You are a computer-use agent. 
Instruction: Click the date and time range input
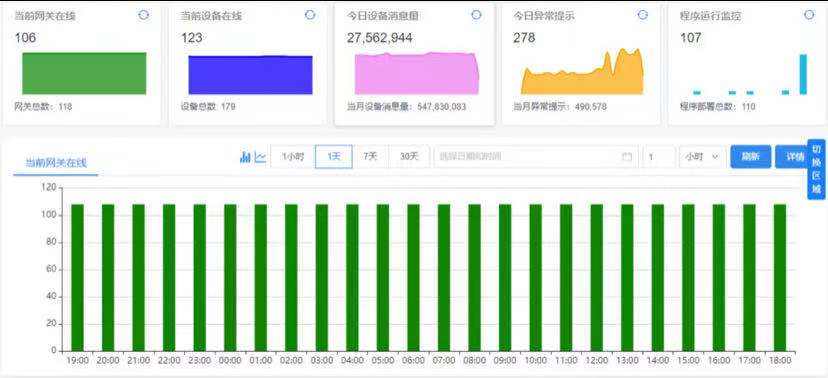click(535, 157)
